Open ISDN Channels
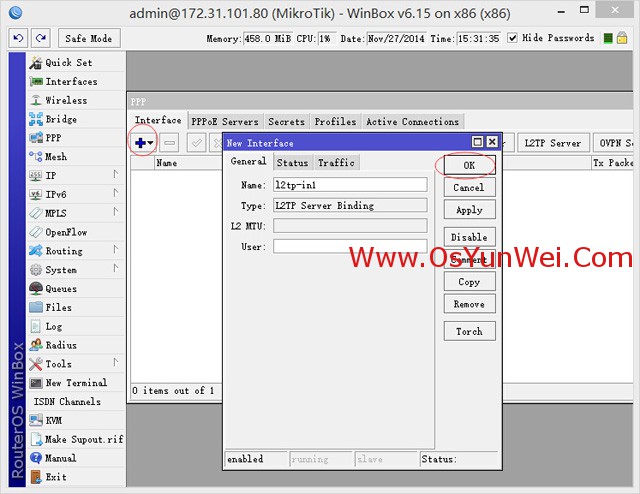Viewport: 640px width, 494px height. pos(77,402)
